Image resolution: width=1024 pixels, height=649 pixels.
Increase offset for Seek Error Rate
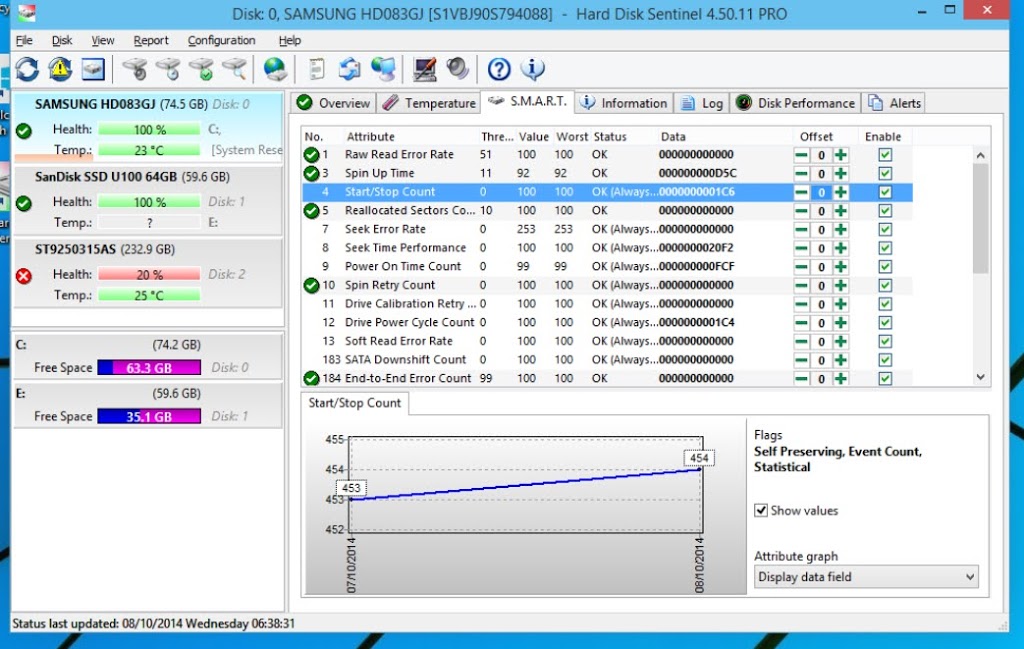click(x=841, y=229)
